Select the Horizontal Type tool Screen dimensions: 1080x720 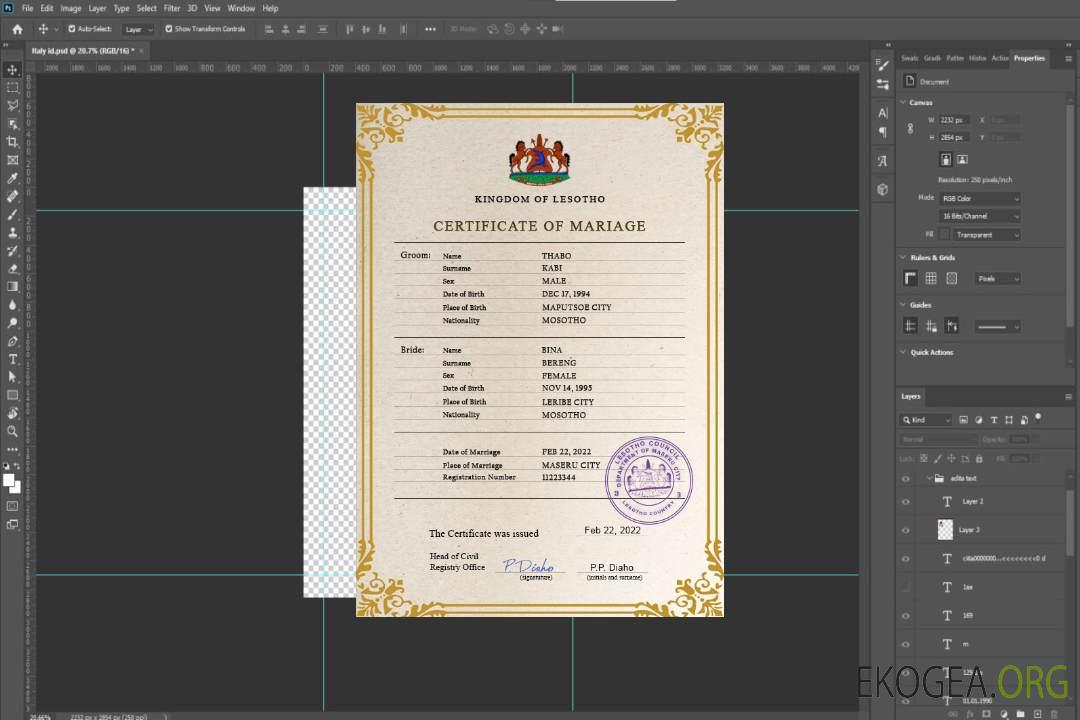(12, 359)
